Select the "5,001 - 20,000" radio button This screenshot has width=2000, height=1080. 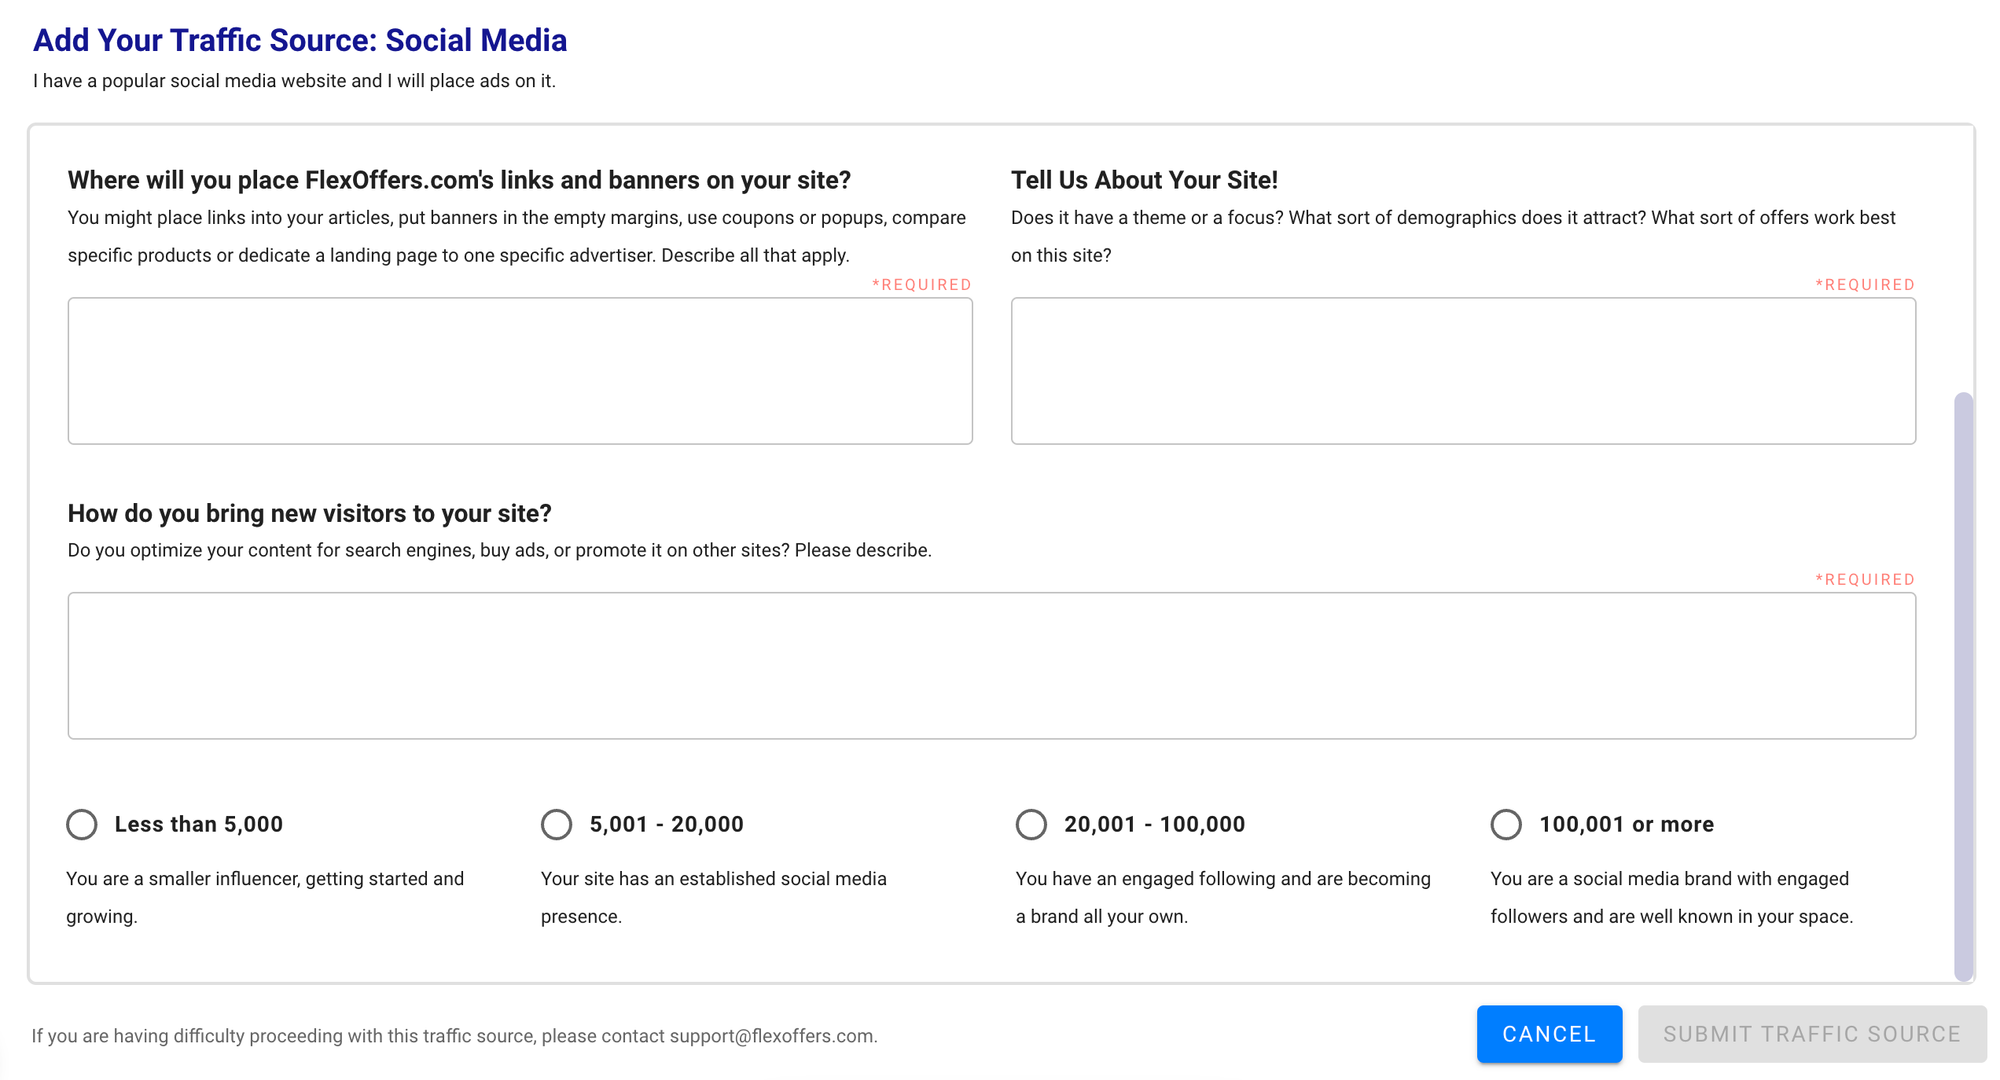(x=556, y=824)
